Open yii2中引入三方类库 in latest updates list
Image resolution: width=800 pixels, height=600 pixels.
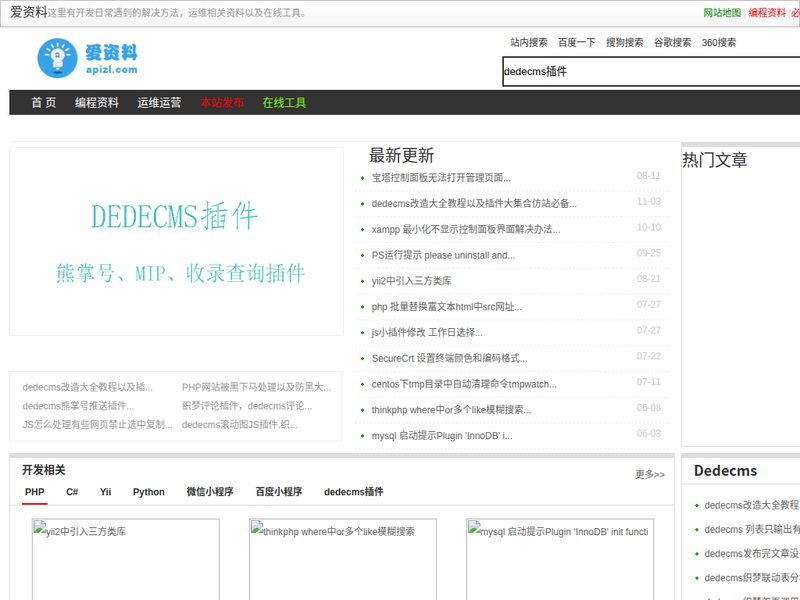click(411, 281)
